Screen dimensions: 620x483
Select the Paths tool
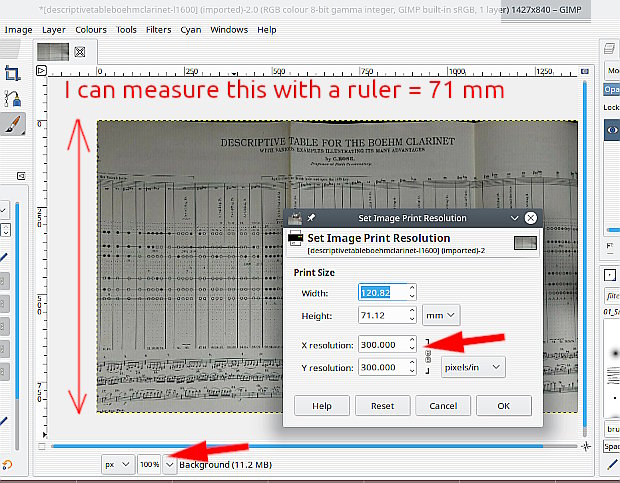(x=12, y=98)
